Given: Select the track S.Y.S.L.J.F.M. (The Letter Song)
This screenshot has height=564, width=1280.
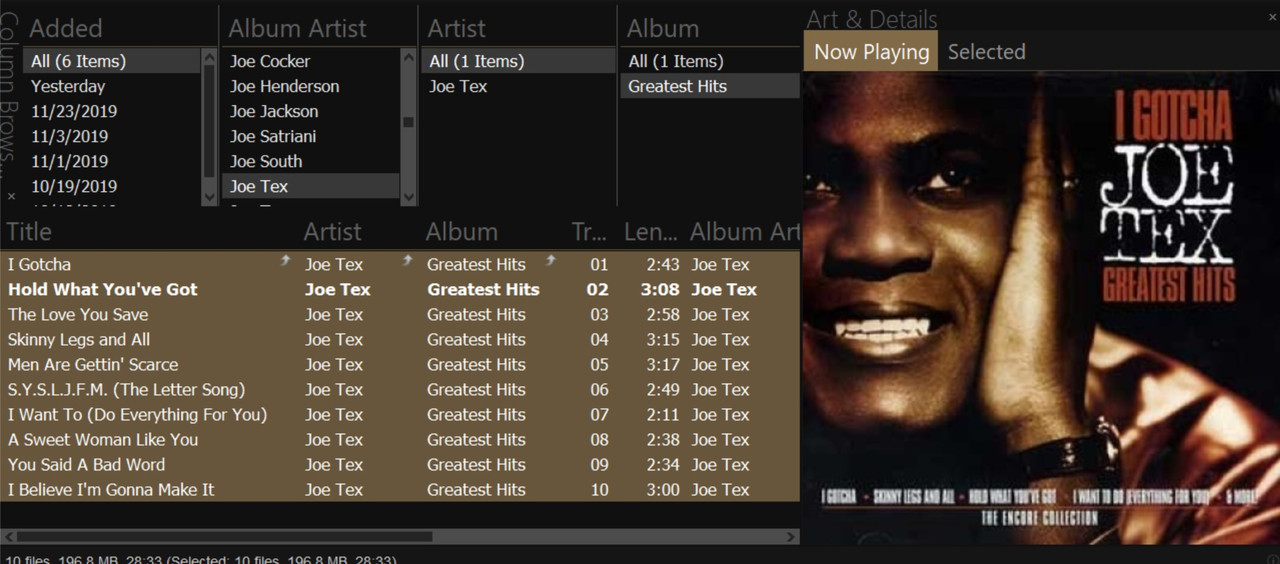Looking at the screenshot, I should click(400, 389).
